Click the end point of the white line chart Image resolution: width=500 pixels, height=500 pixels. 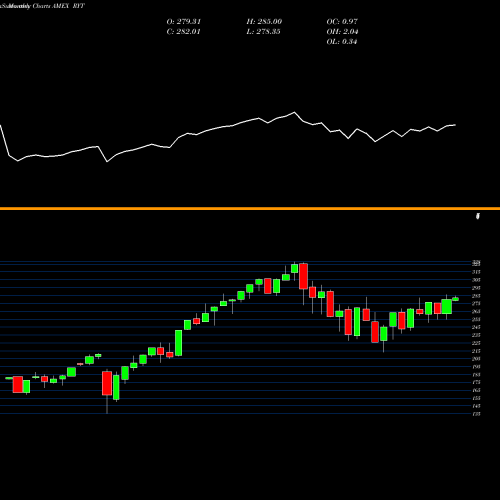coord(455,125)
